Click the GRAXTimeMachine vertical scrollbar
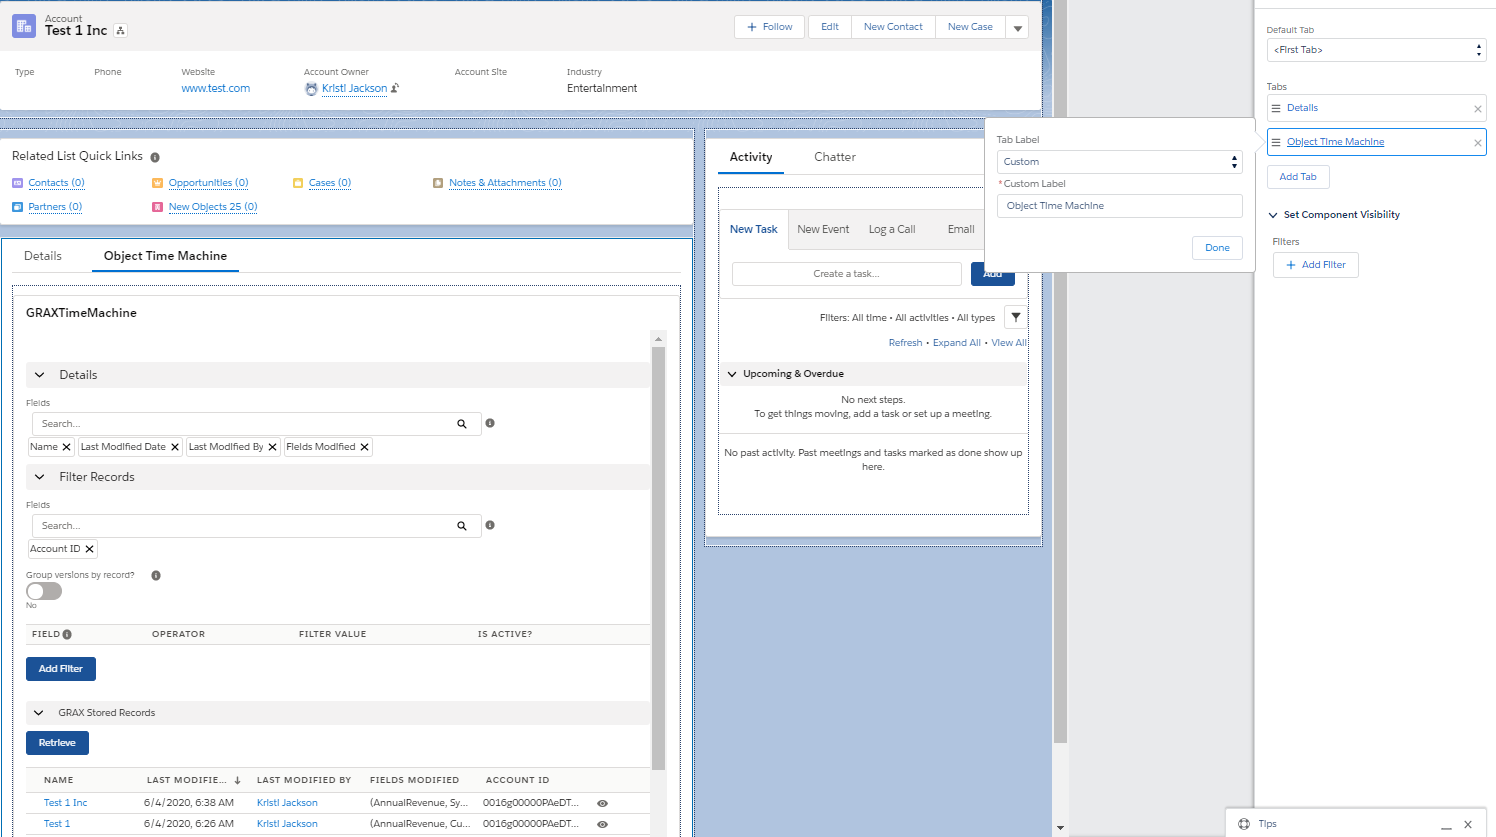 (658, 559)
